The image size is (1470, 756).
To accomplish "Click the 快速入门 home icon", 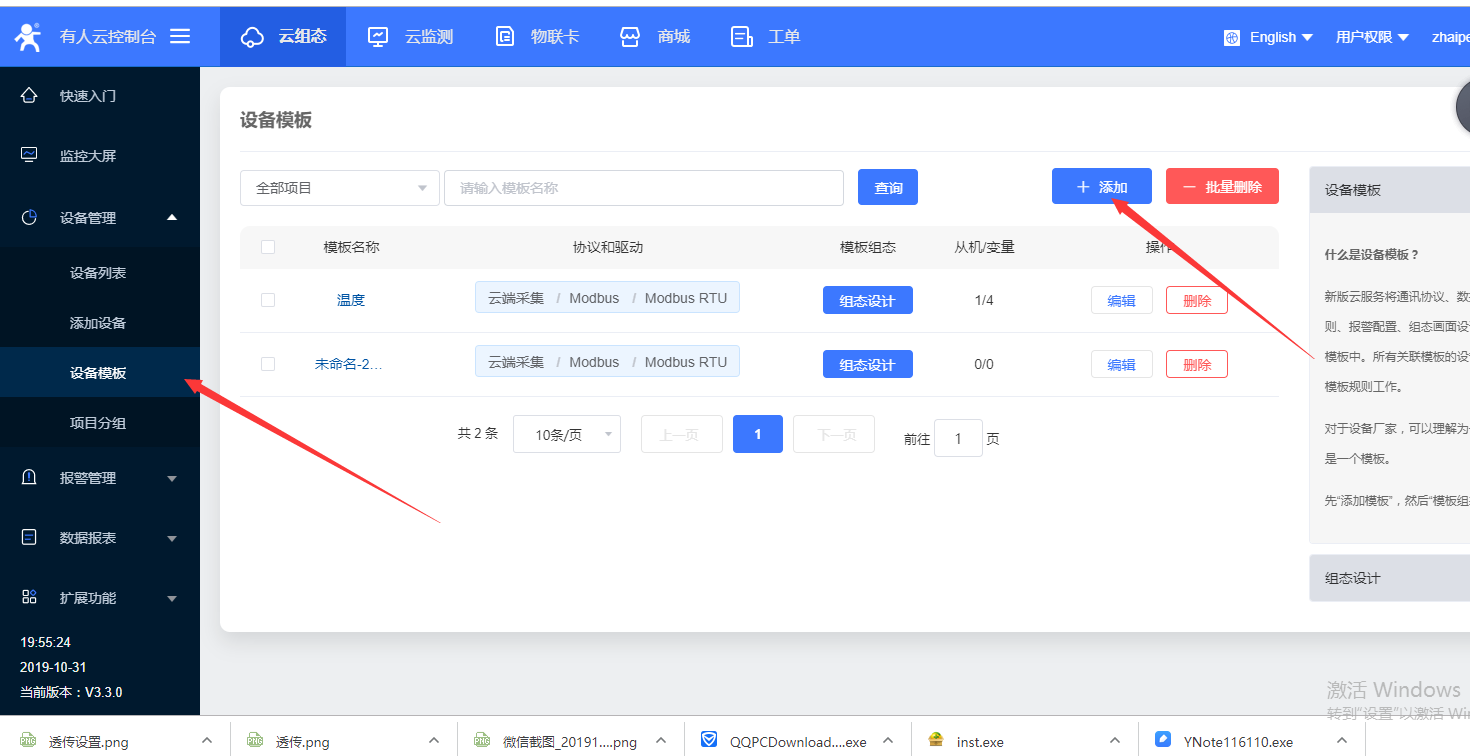I will pyautogui.click(x=29, y=96).
